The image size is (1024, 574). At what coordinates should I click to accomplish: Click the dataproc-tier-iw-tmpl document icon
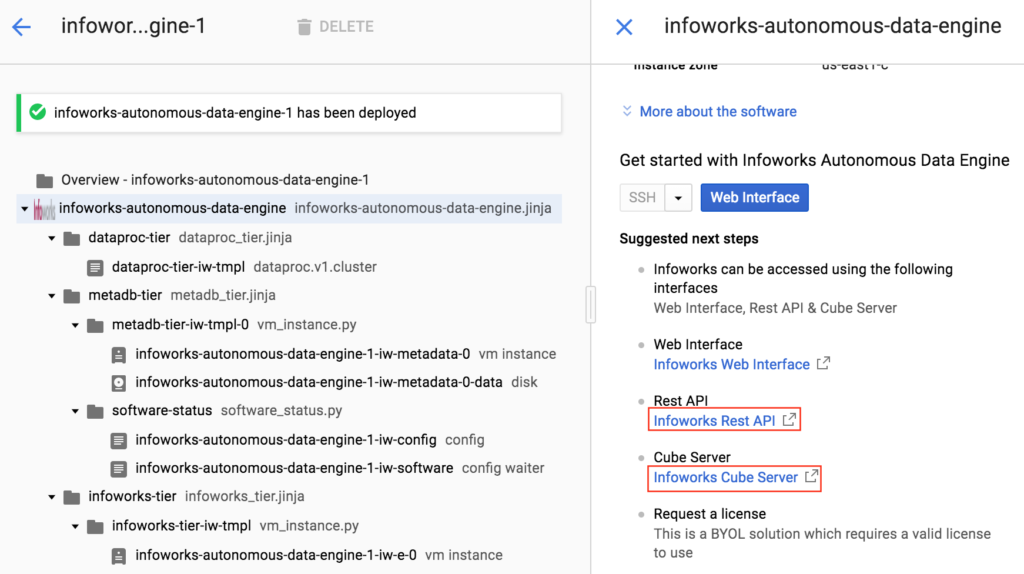tap(95, 267)
